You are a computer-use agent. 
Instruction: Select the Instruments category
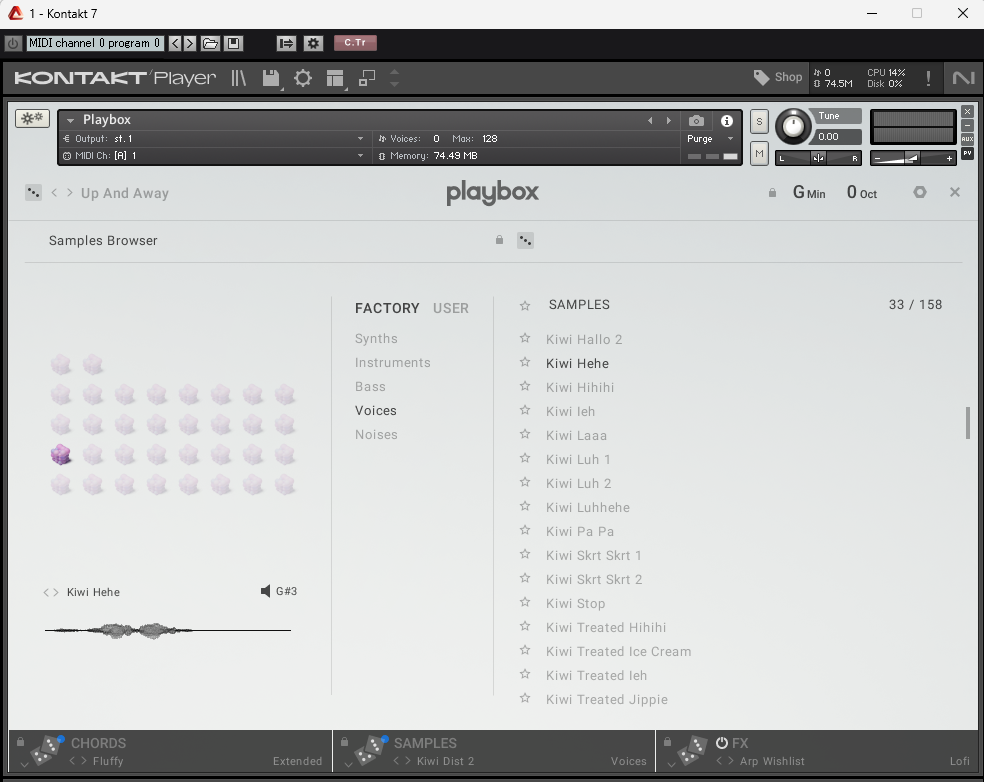point(393,363)
